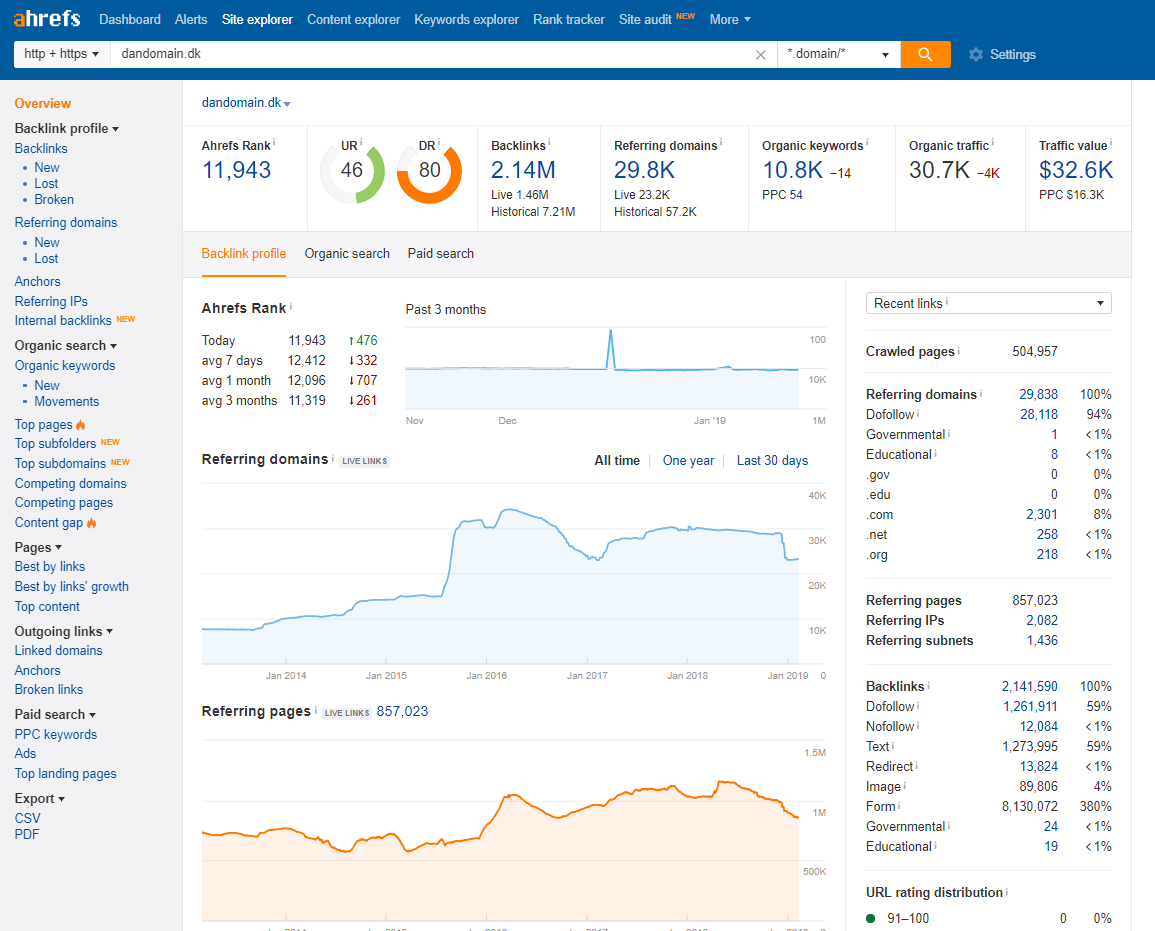This screenshot has width=1155, height=931.
Task: Open Competing domains in sidebar
Action: 71,483
